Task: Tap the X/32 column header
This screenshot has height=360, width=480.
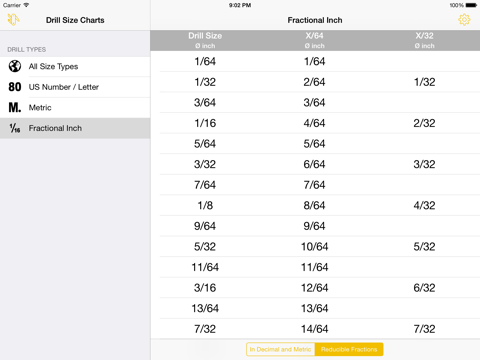Action: (424, 40)
